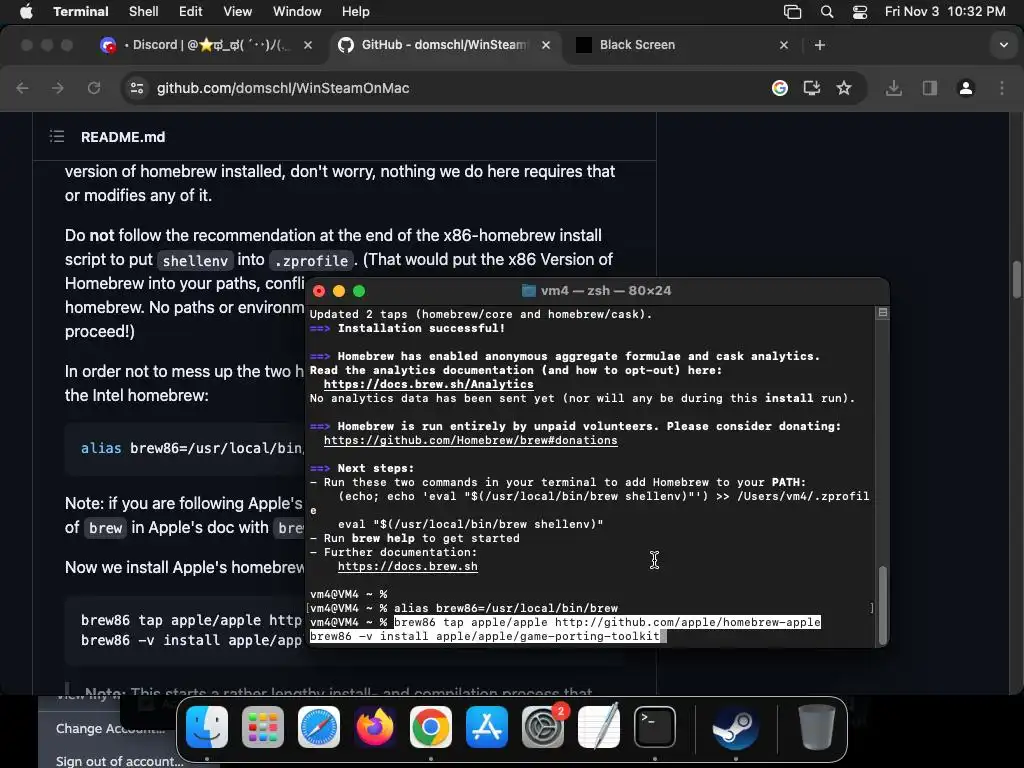Open Chrome three-dot menu
The height and width of the screenshot is (768, 1024).
1002,88
